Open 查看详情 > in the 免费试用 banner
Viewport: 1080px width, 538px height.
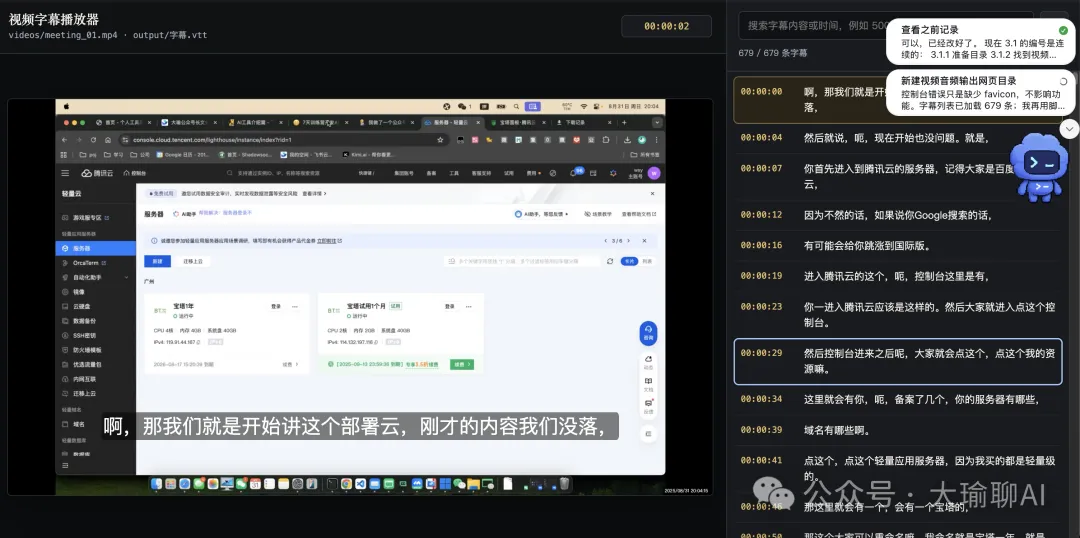tap(313, 194)
